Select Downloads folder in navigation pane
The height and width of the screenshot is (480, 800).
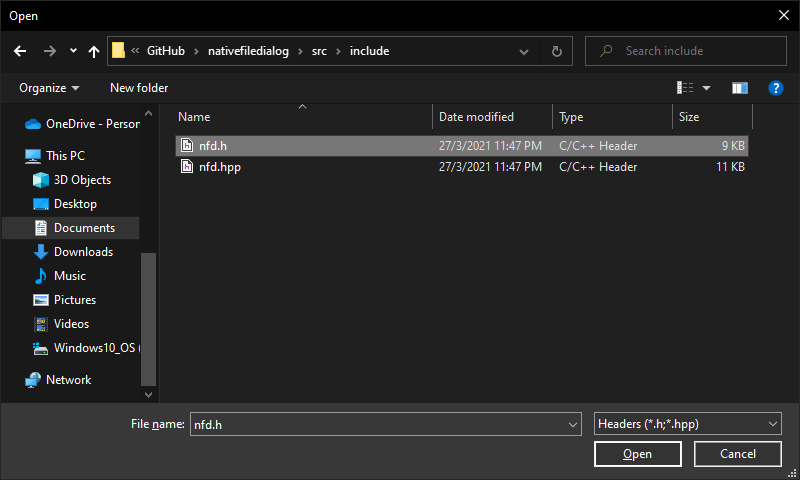coord(82,252)
